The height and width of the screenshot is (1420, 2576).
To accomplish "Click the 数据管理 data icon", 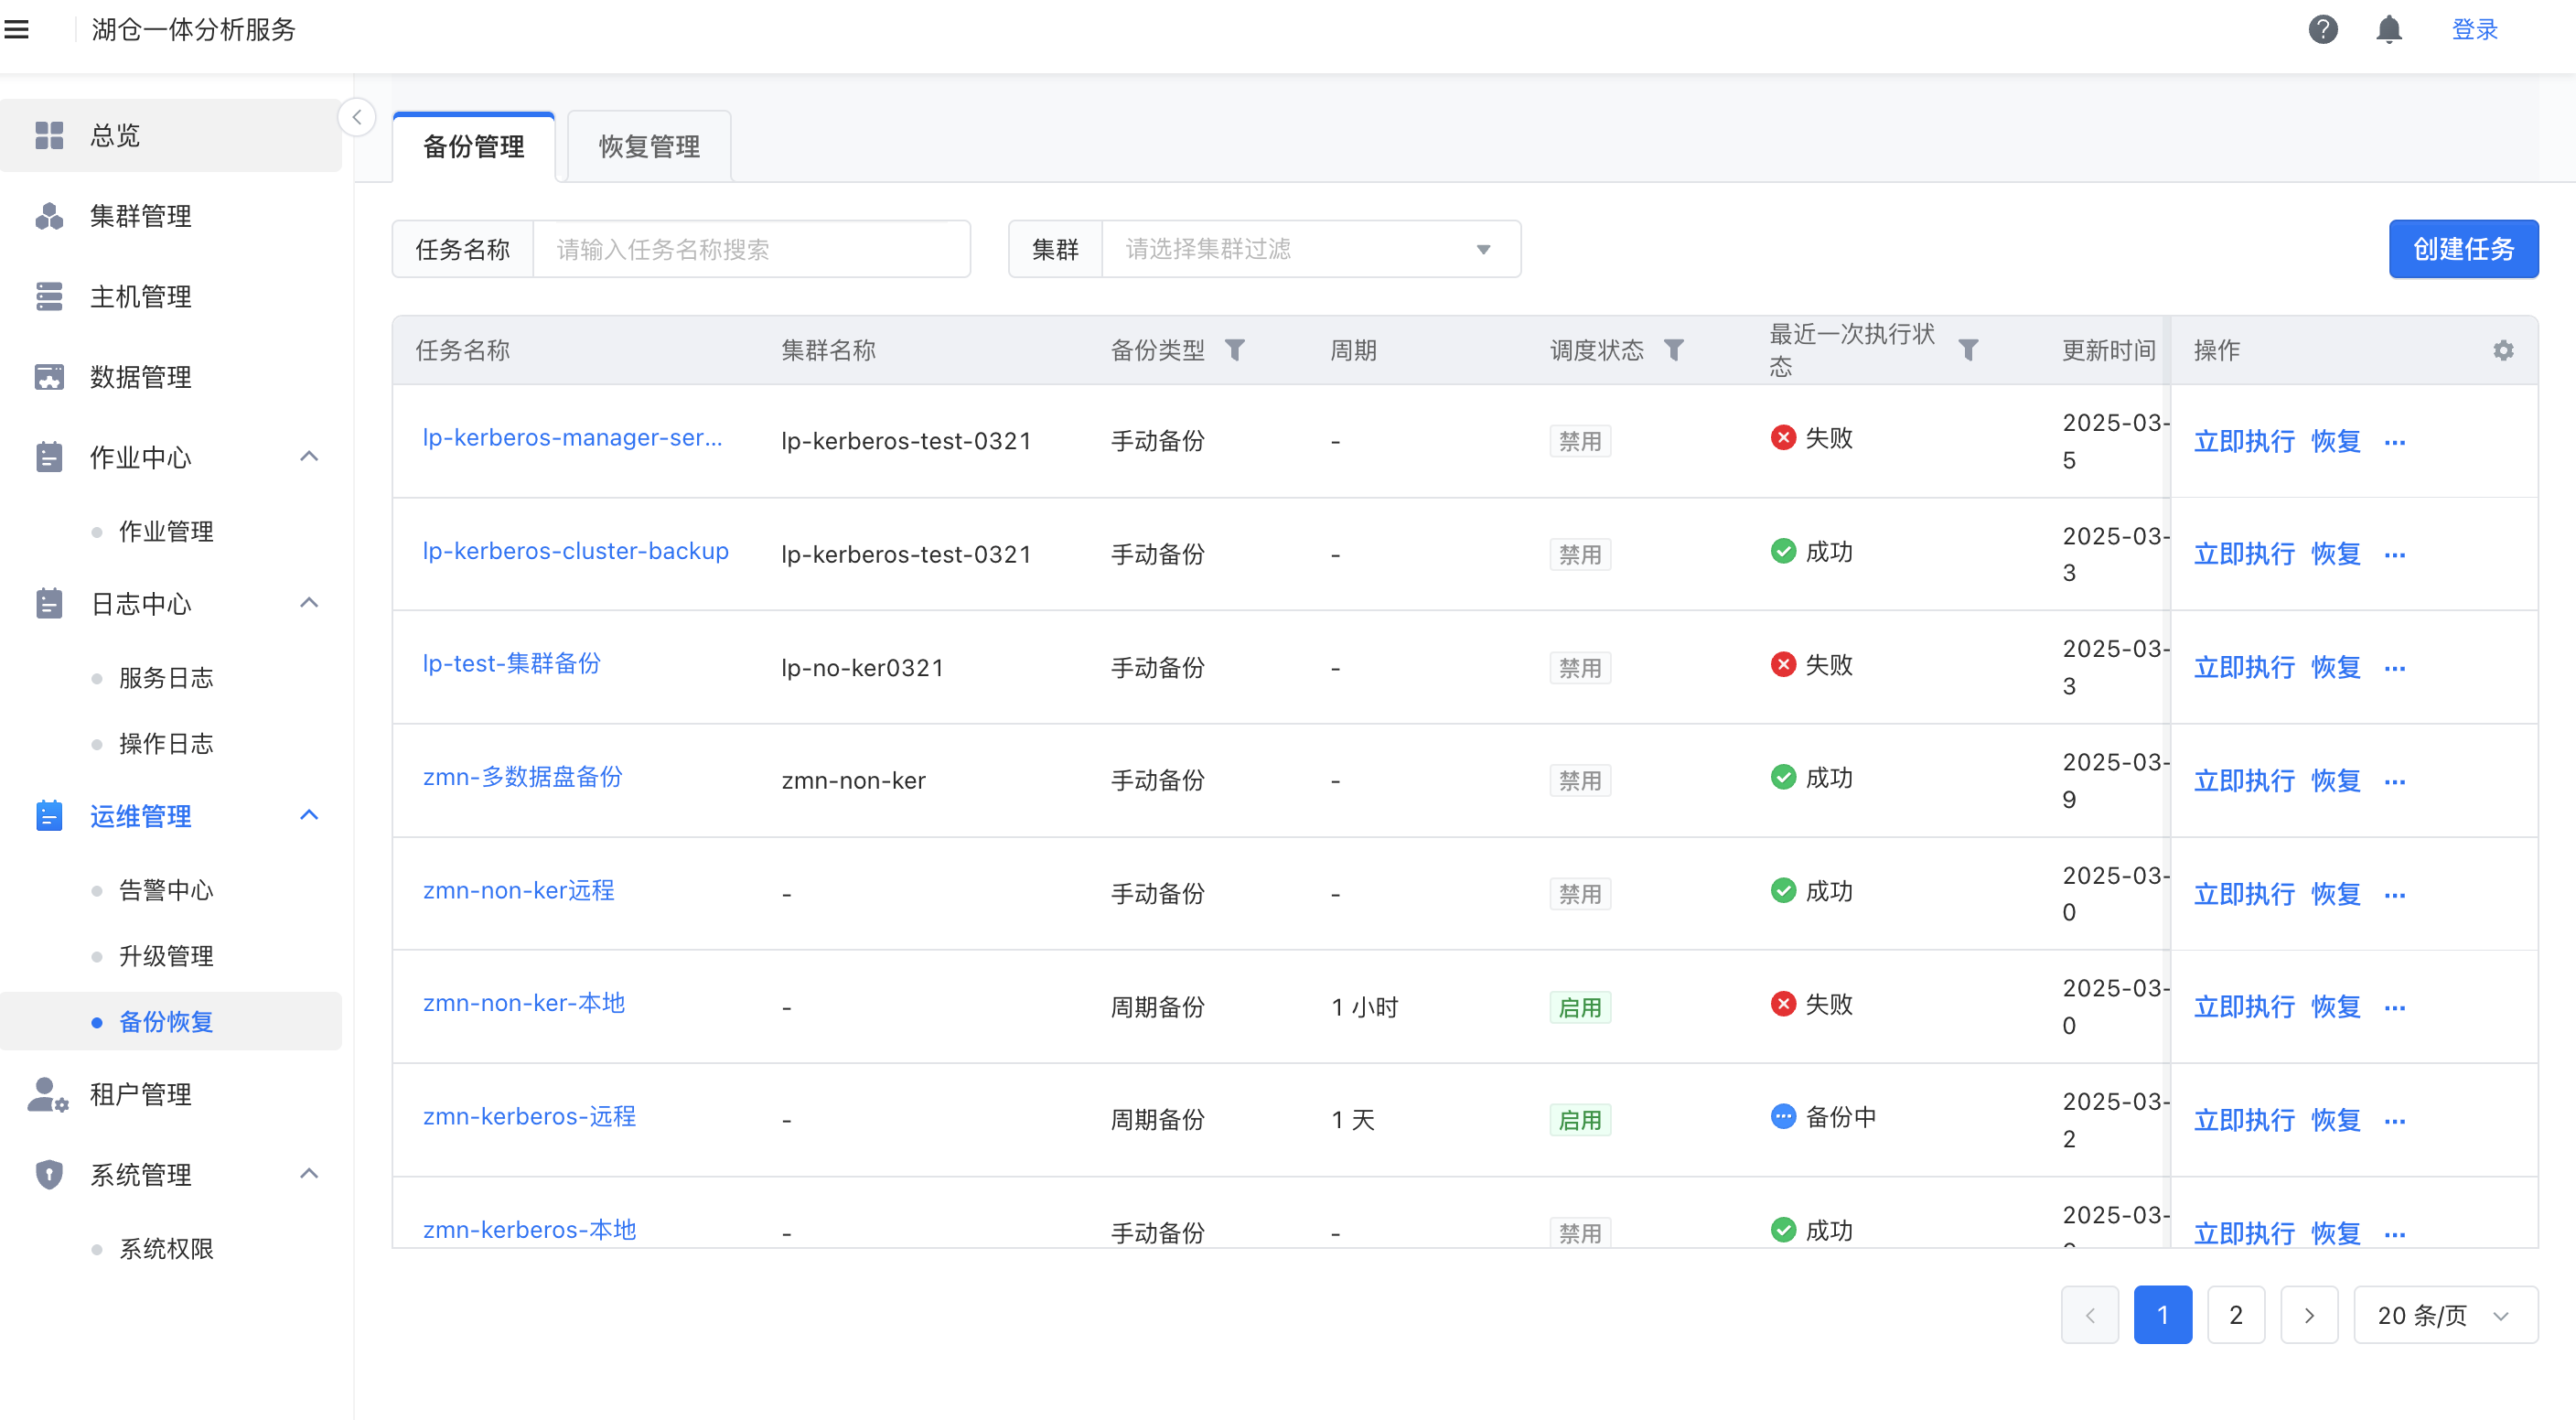I will (49, 377).
